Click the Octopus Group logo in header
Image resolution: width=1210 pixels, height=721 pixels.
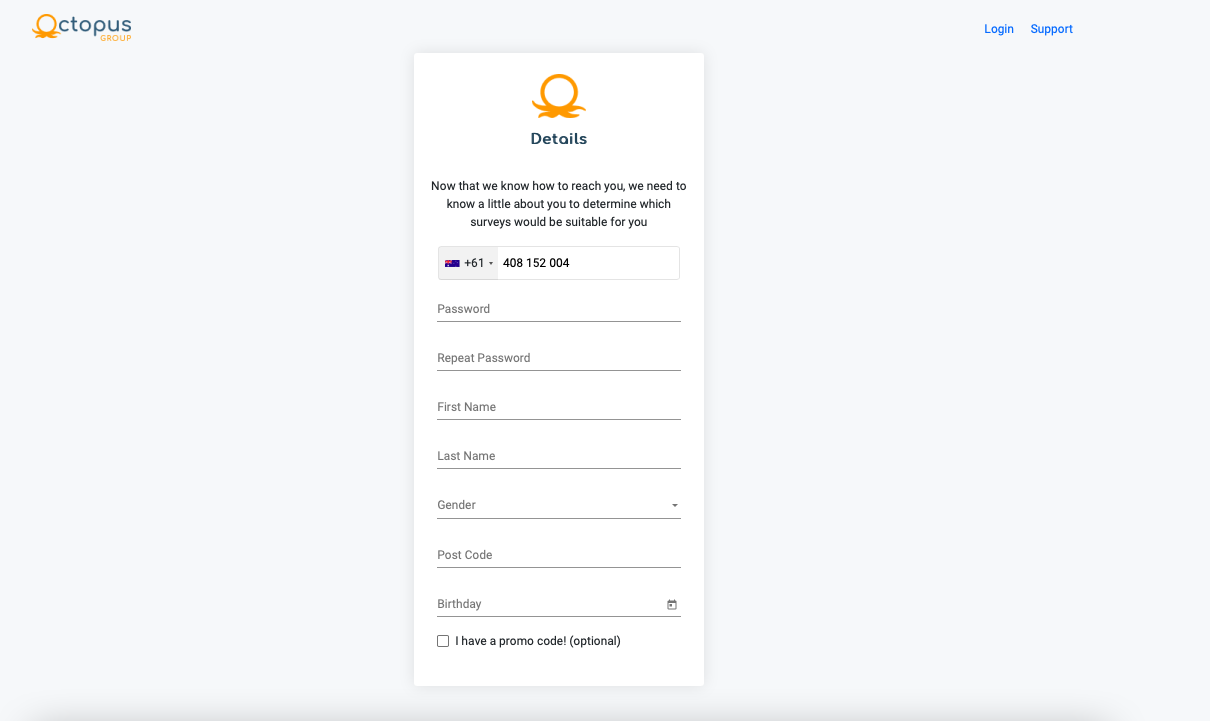click(82, 27)
